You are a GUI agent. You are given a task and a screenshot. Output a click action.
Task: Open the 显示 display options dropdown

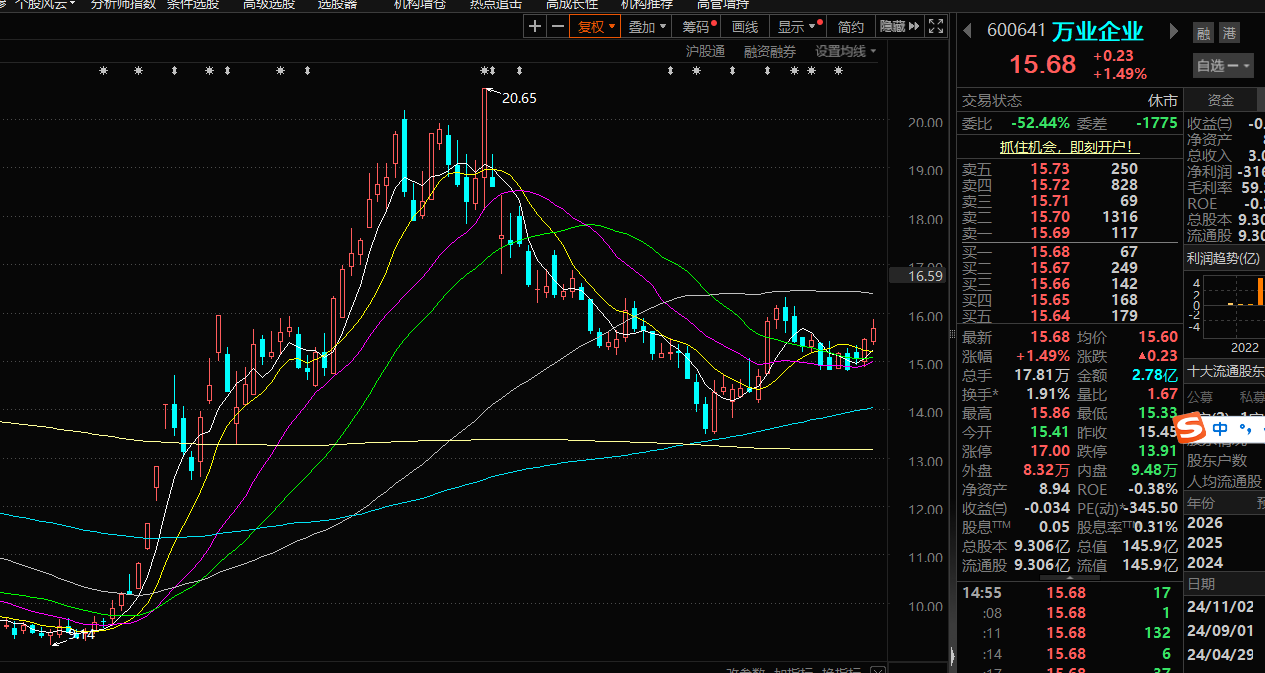tap(798, 27)
